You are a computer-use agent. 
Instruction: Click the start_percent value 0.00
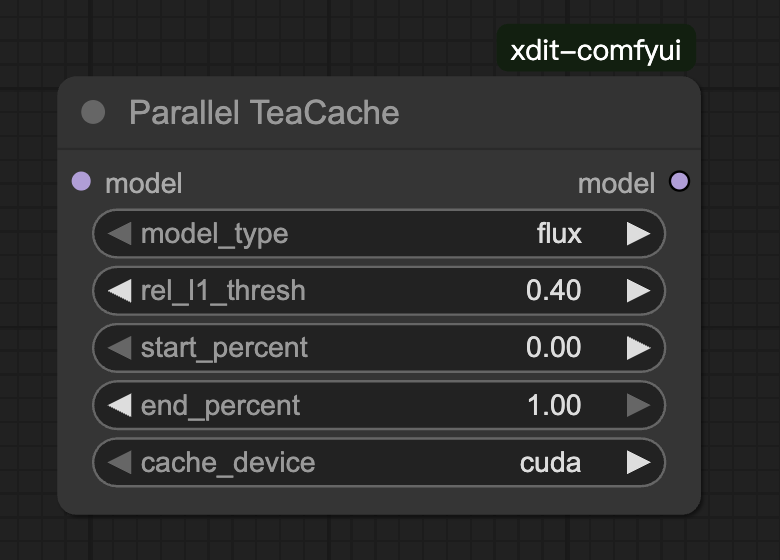(553, 348)
